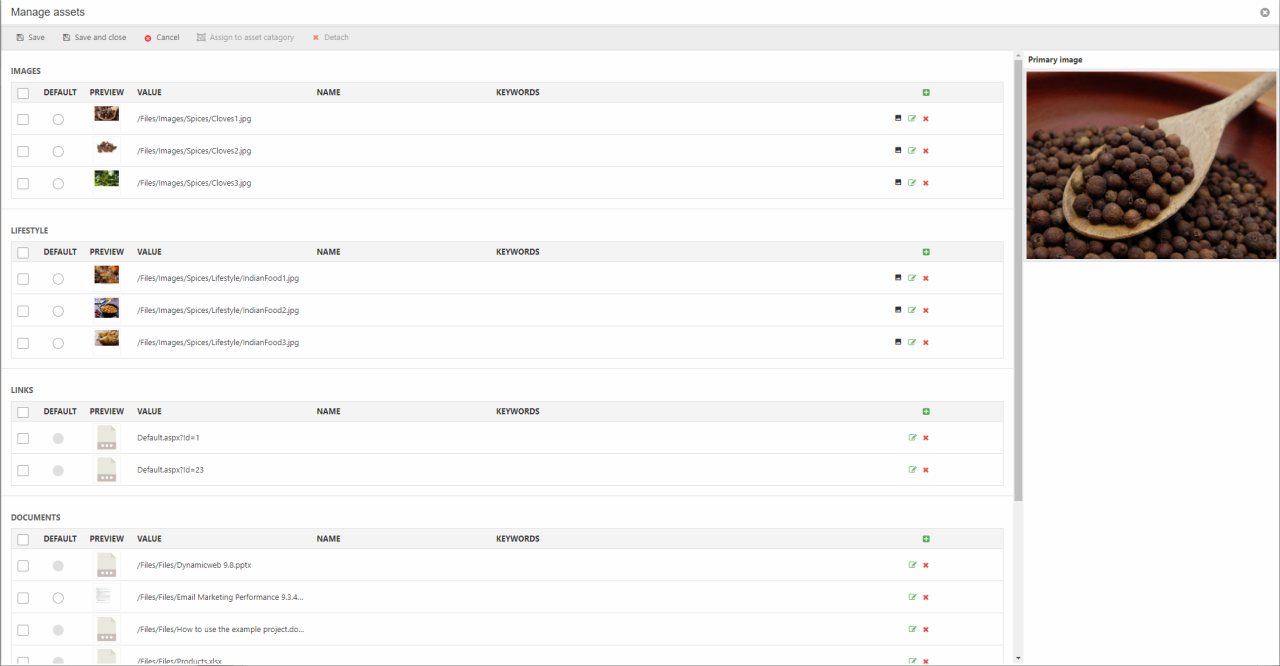Edit the IndianFood2.jpg asset
The width and height of the screenshot is (1280, 666).
pos(912,310)
